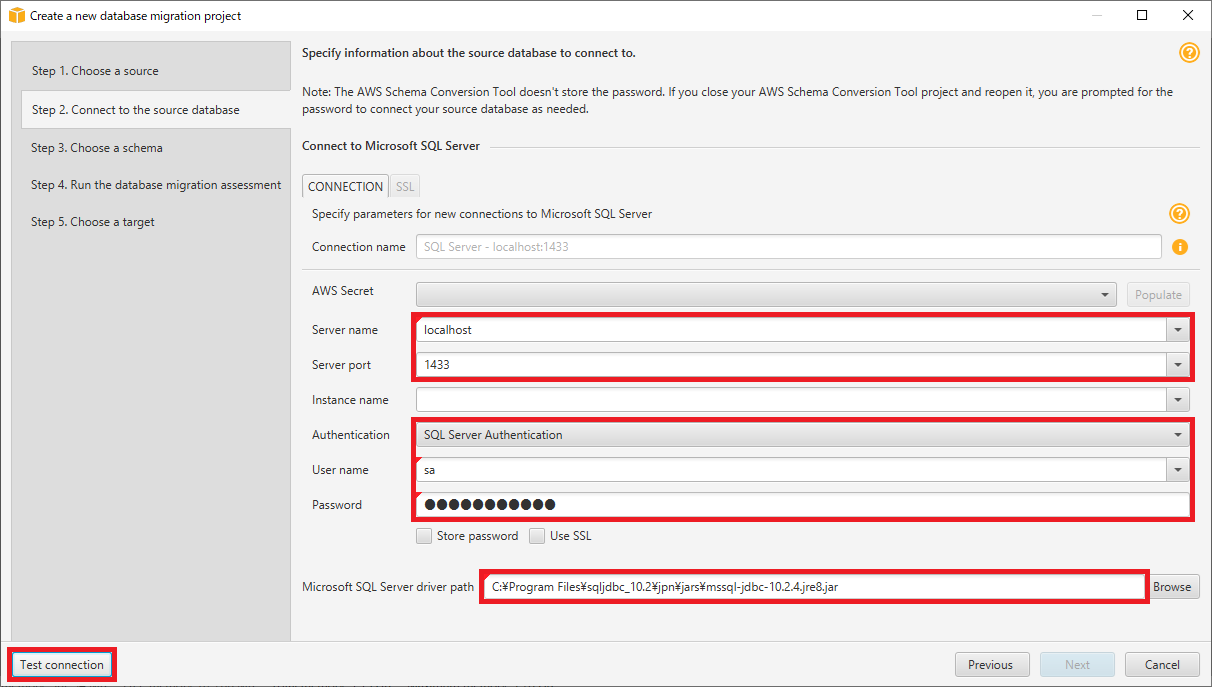
Task: Switch to the CONNECTION tab
Action: tap(345, 187)
